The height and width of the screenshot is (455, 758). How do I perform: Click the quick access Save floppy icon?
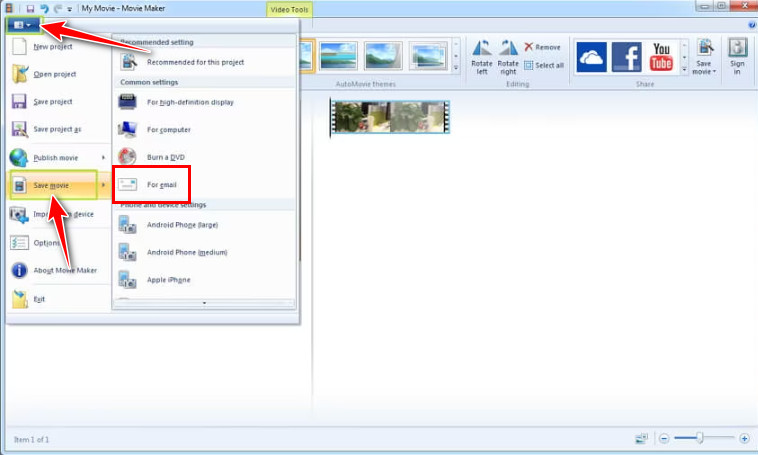point(30,8)
